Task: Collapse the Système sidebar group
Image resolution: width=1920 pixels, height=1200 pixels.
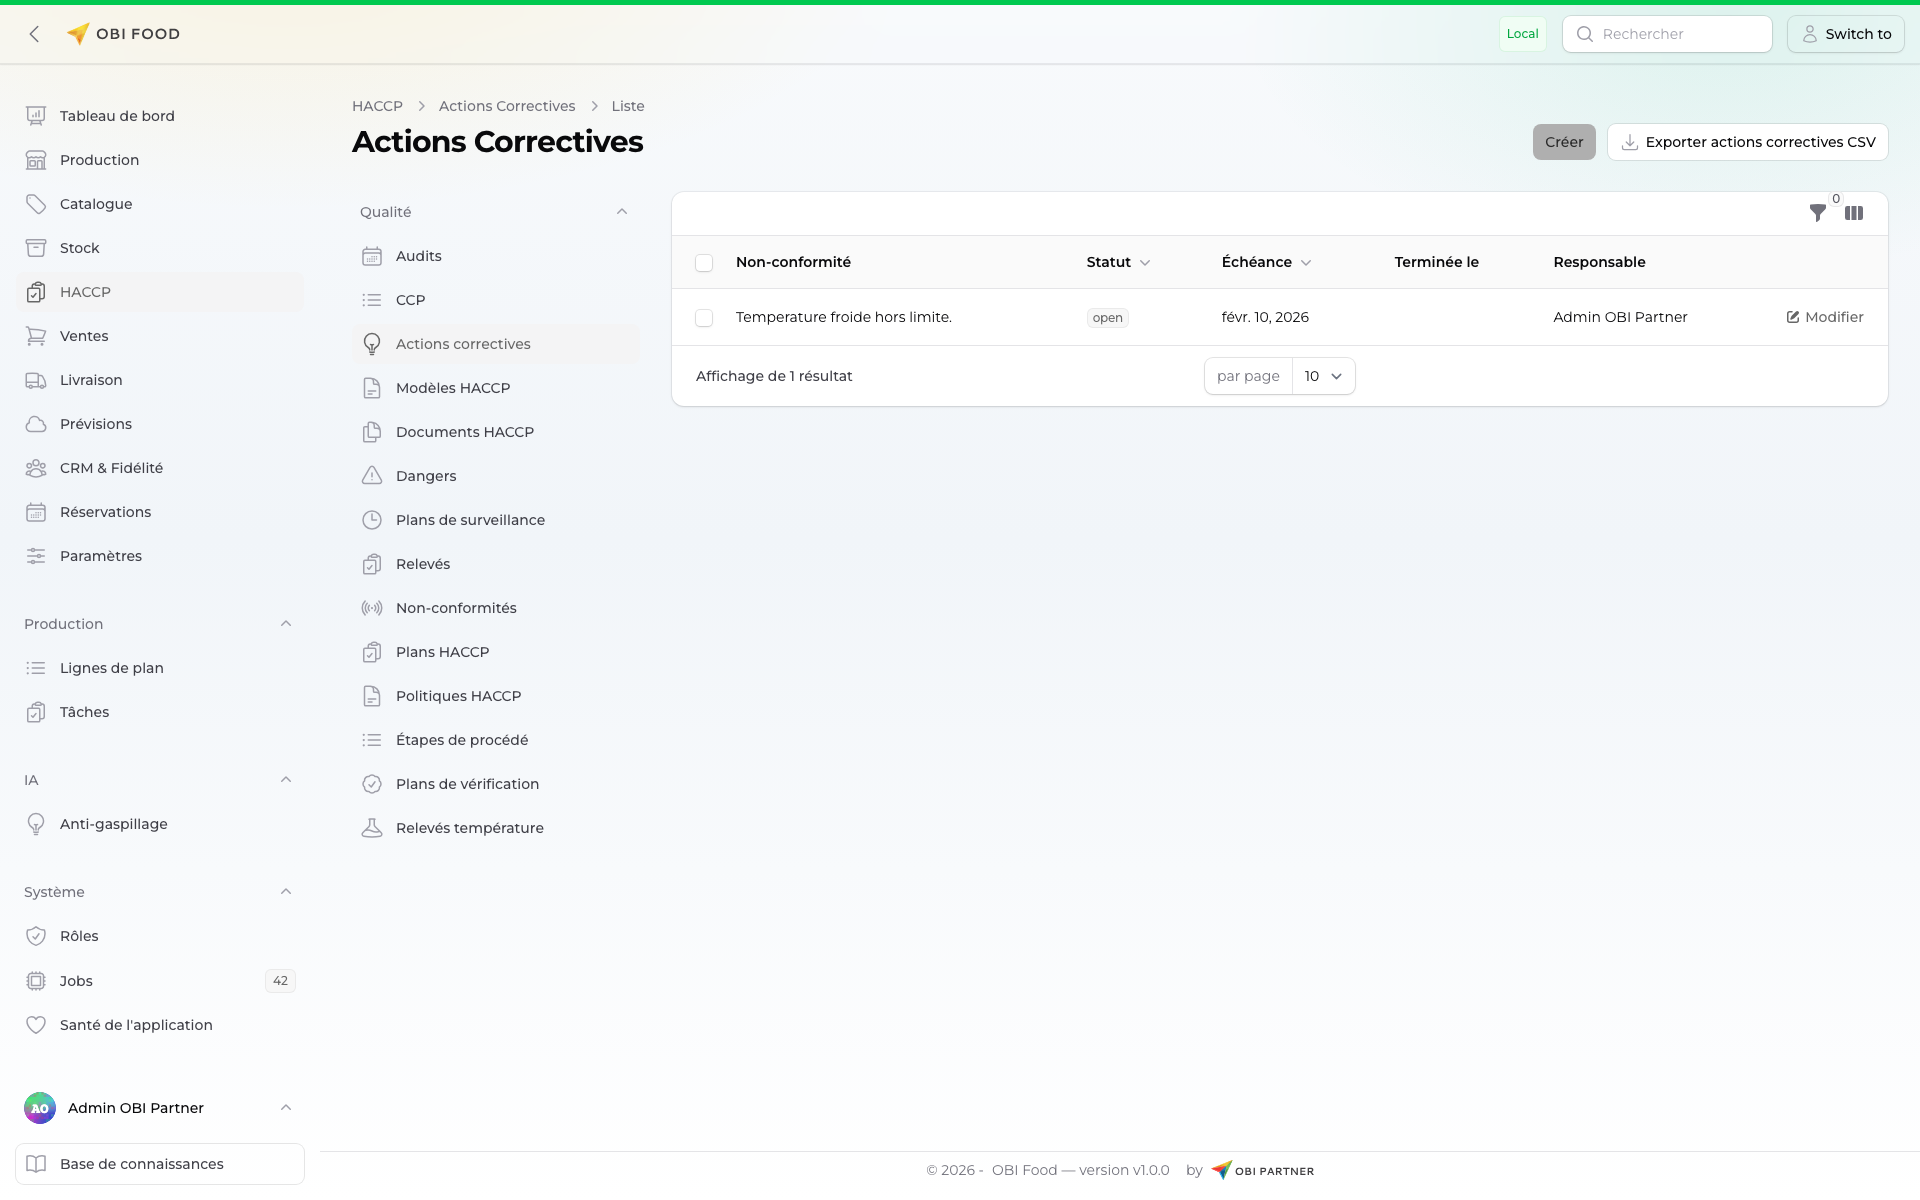Action: pos(286,892)
